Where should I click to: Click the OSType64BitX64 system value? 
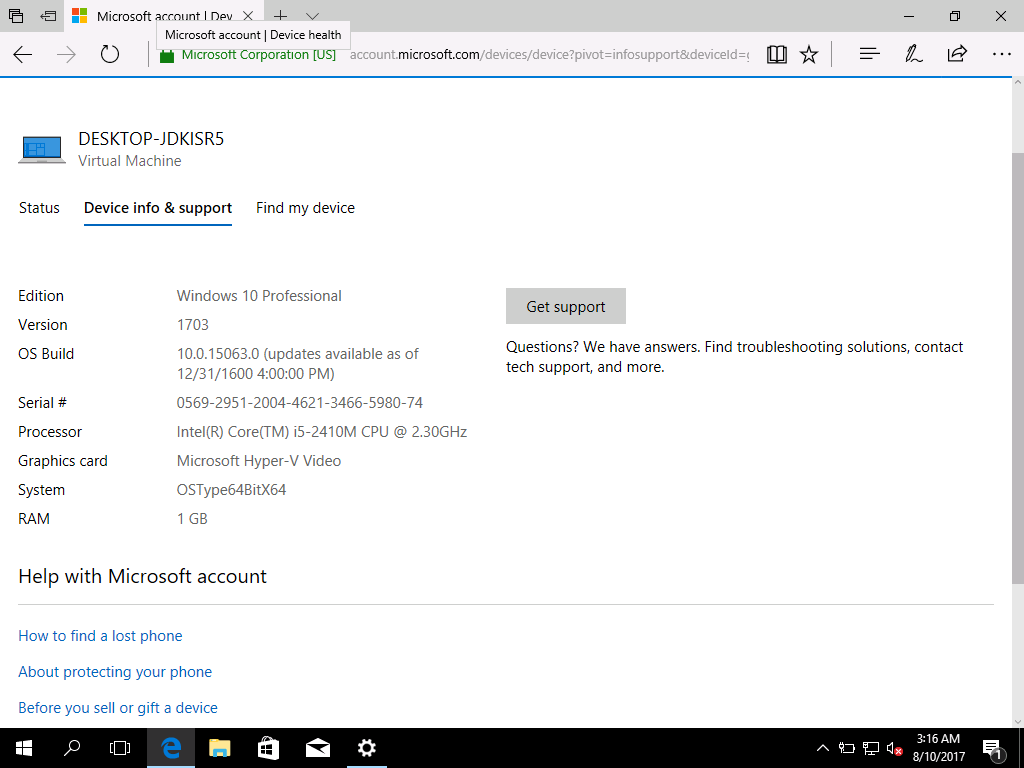pos(231,490)
